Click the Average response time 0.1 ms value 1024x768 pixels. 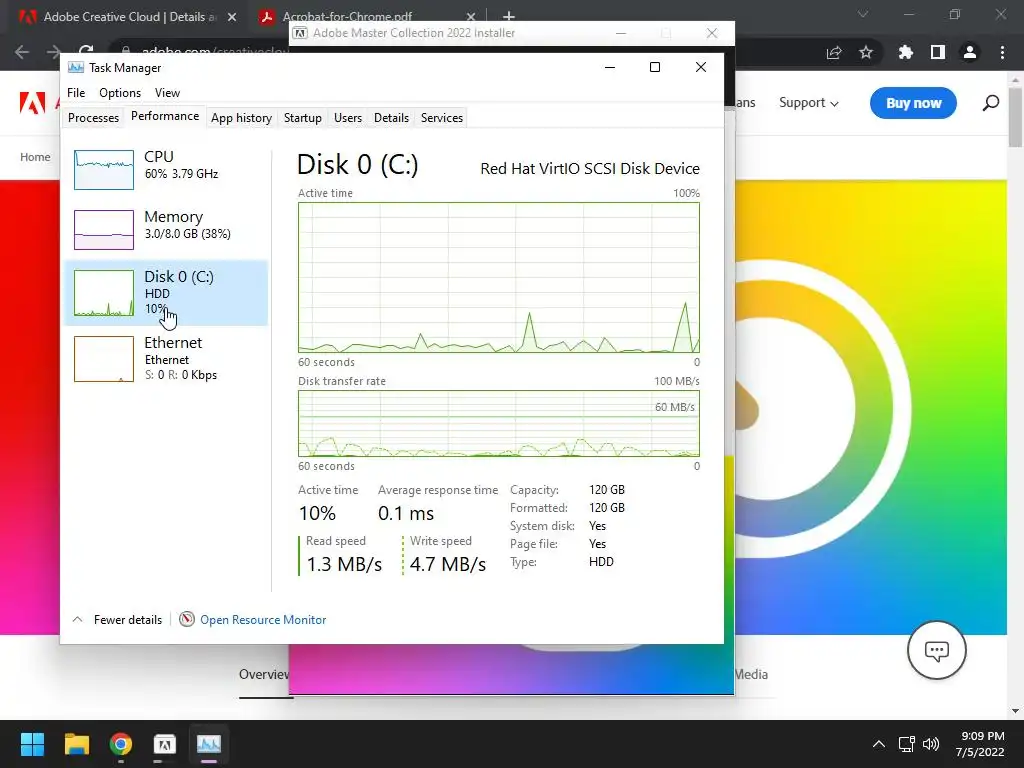(406, 513)
